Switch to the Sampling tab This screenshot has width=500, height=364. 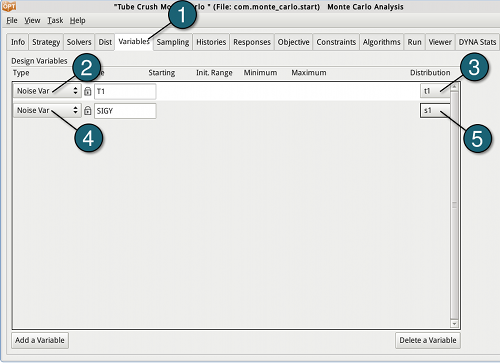pos(173,42)
